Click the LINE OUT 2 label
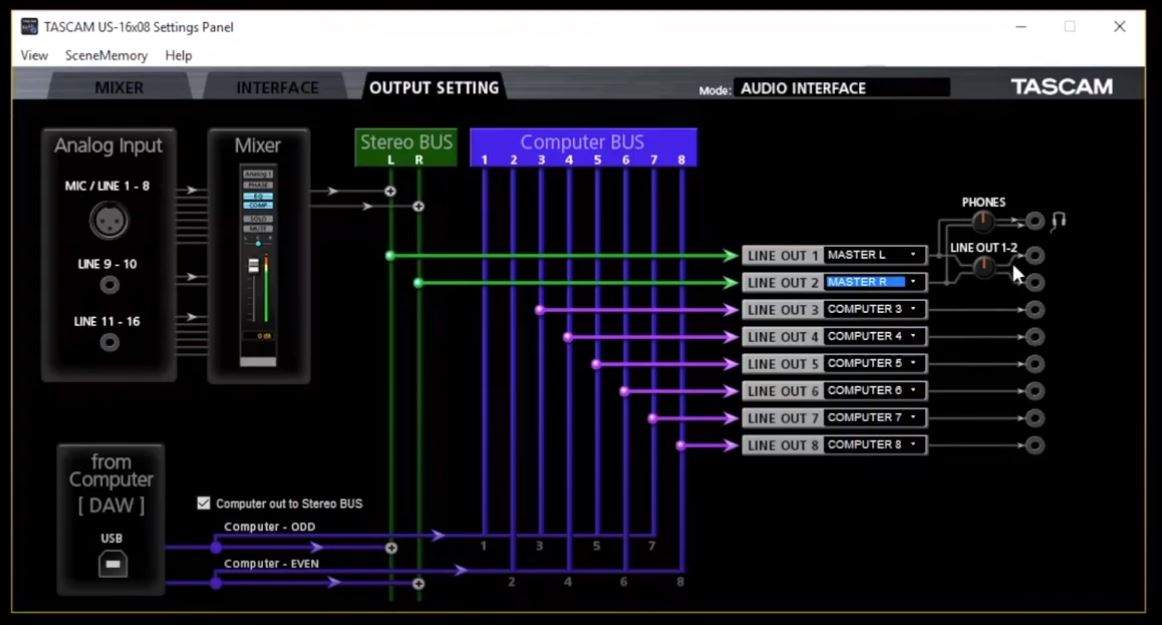The width and height of the screenshot is (1162, 625). (x=783, y=282)
